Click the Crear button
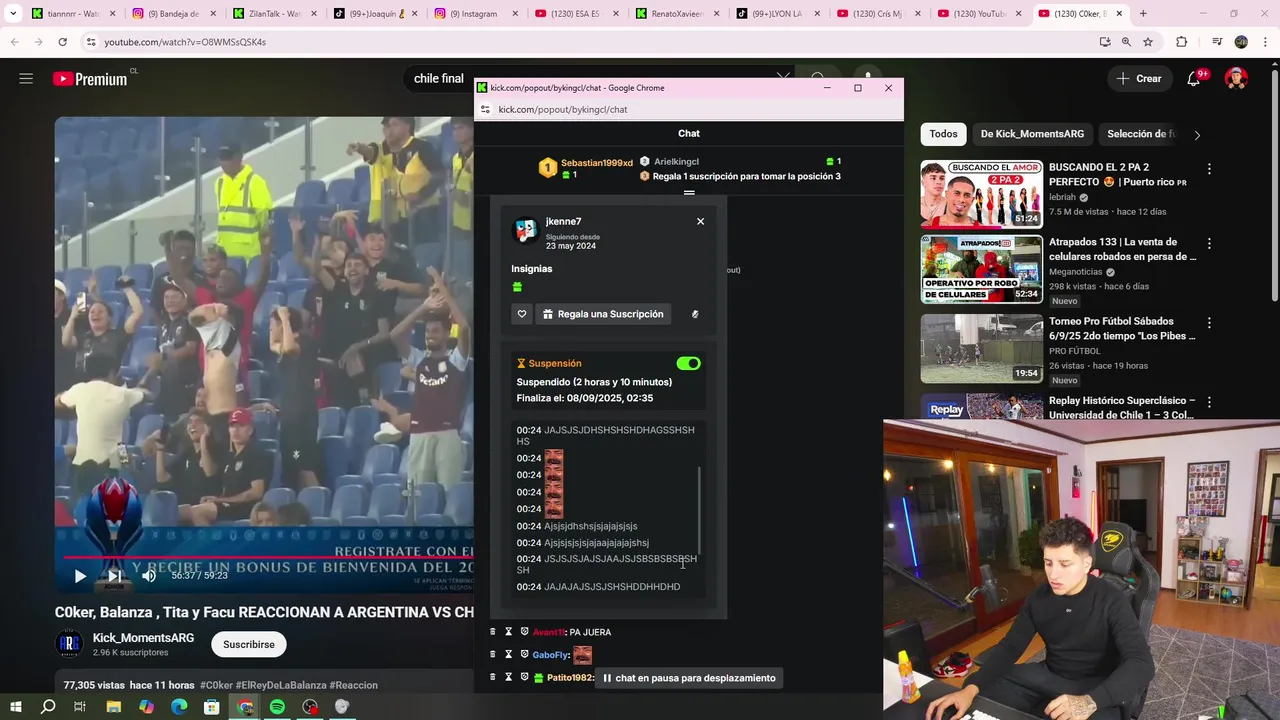Image resolution: width=1280 pixels, height=720 pixels. [1139, 79]
